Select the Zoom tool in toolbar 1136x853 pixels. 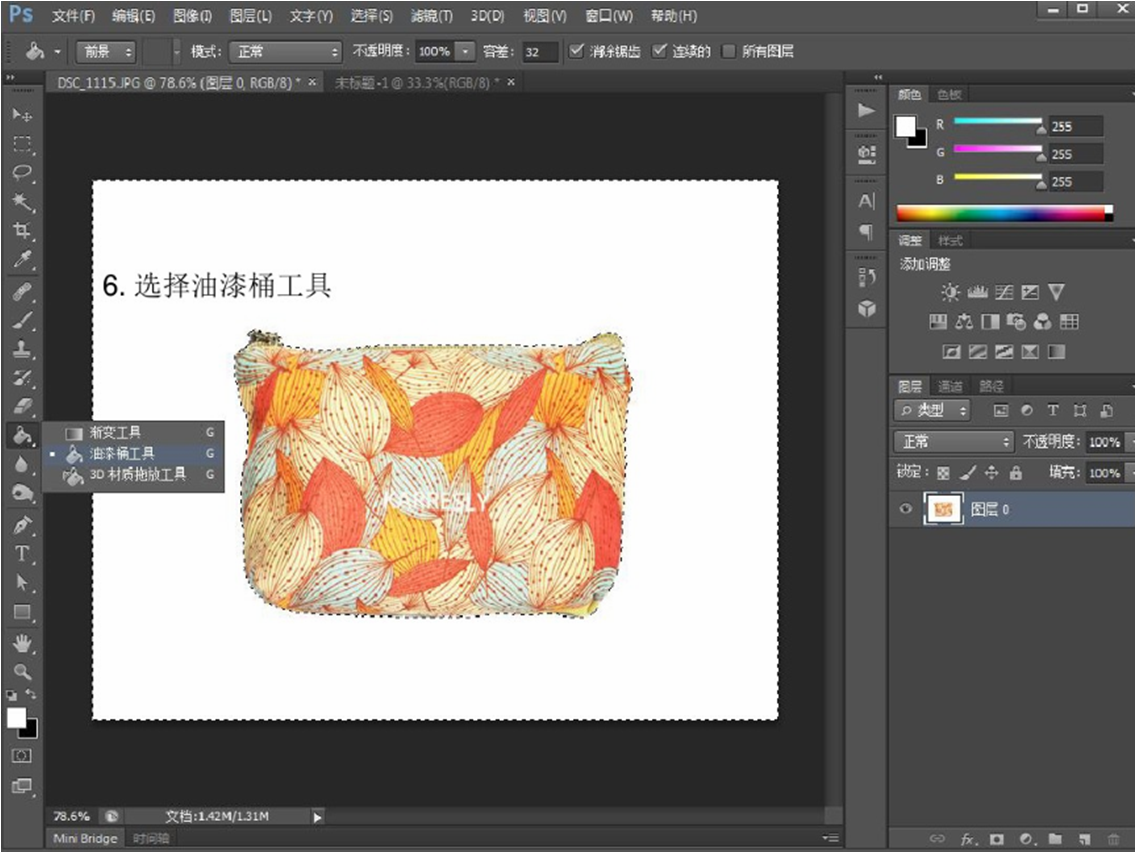click(22, 672)
